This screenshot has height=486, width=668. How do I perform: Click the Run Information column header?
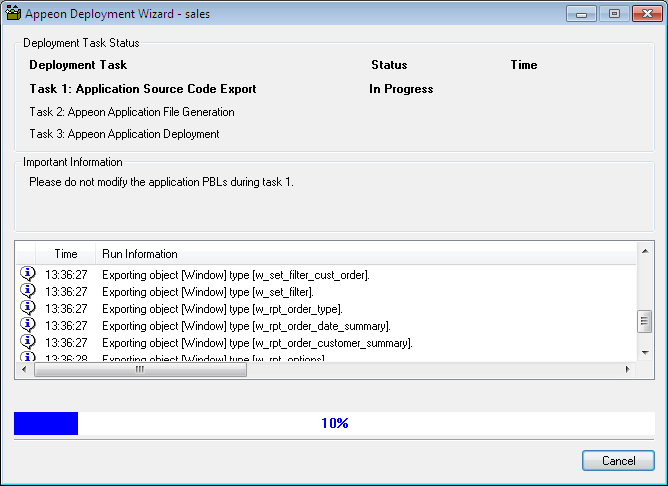tap(366, 254)
